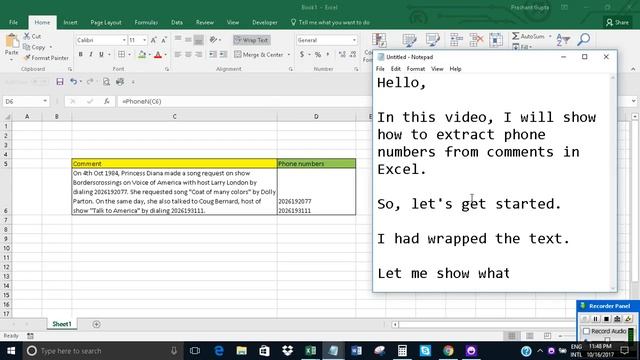The height and width of the screenshot is (360, 640).
Task: Click the Windows Start button
Action: [11, 351]
